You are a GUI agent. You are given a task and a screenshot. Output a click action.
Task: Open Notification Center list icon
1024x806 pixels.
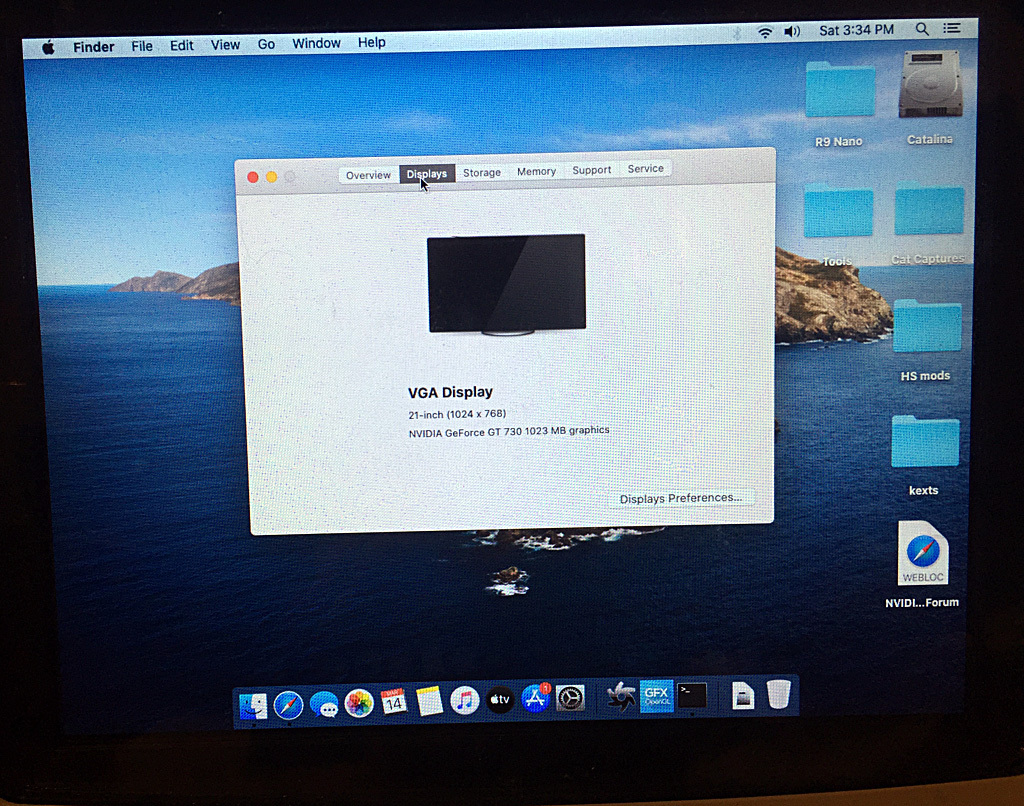(952, 28)
